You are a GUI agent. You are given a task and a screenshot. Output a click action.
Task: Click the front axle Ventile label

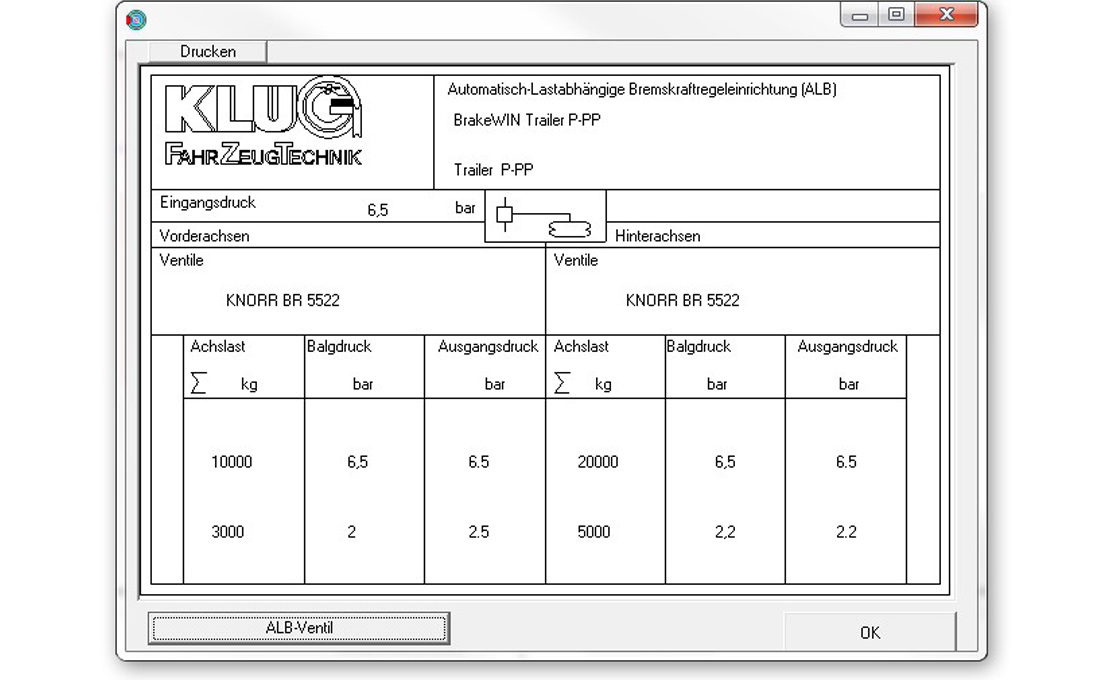[181, 261]
